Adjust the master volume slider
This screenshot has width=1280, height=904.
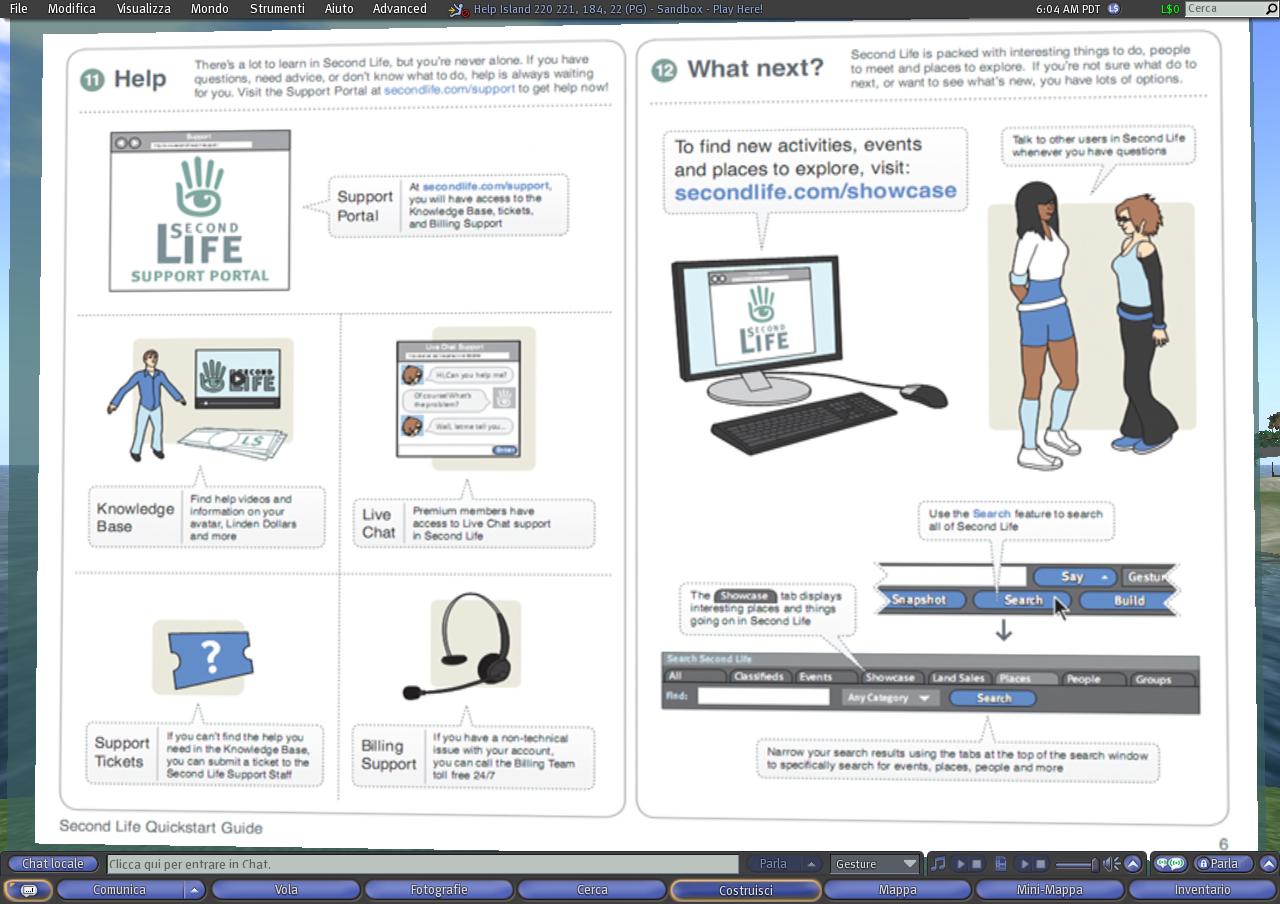click(x=1077, y=864)
